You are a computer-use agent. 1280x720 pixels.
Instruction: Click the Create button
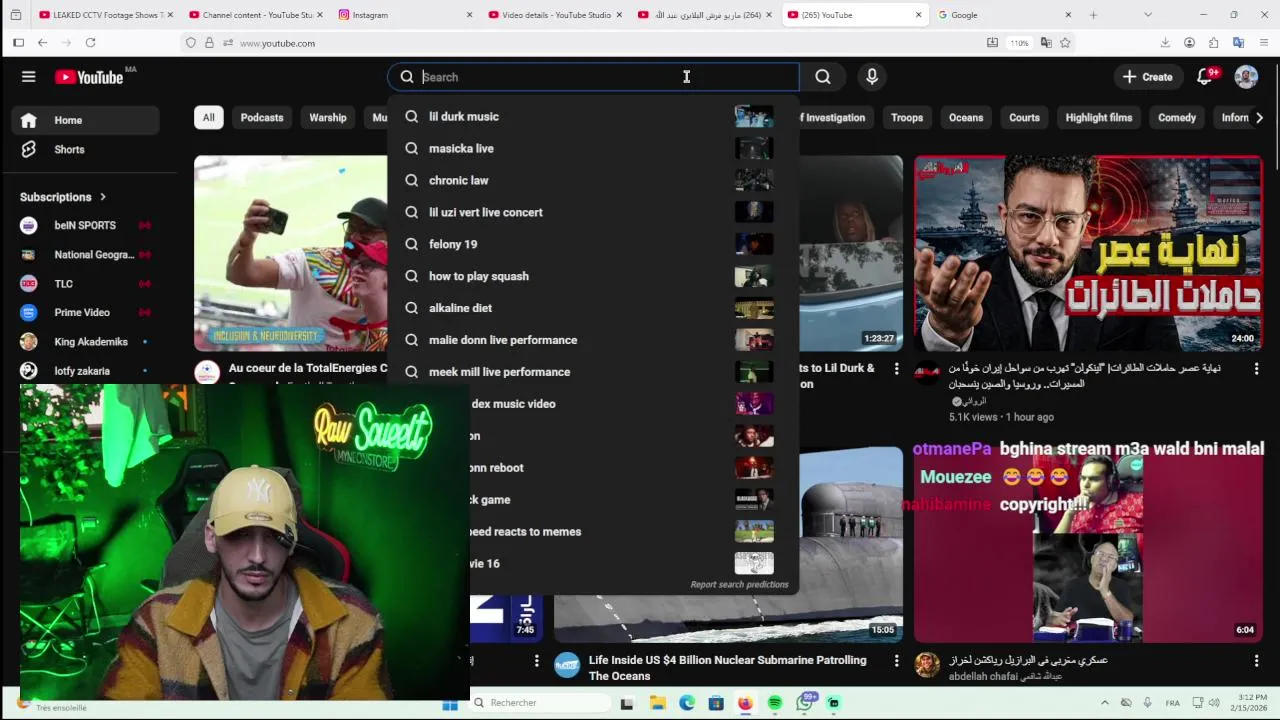pos(1148,77)
